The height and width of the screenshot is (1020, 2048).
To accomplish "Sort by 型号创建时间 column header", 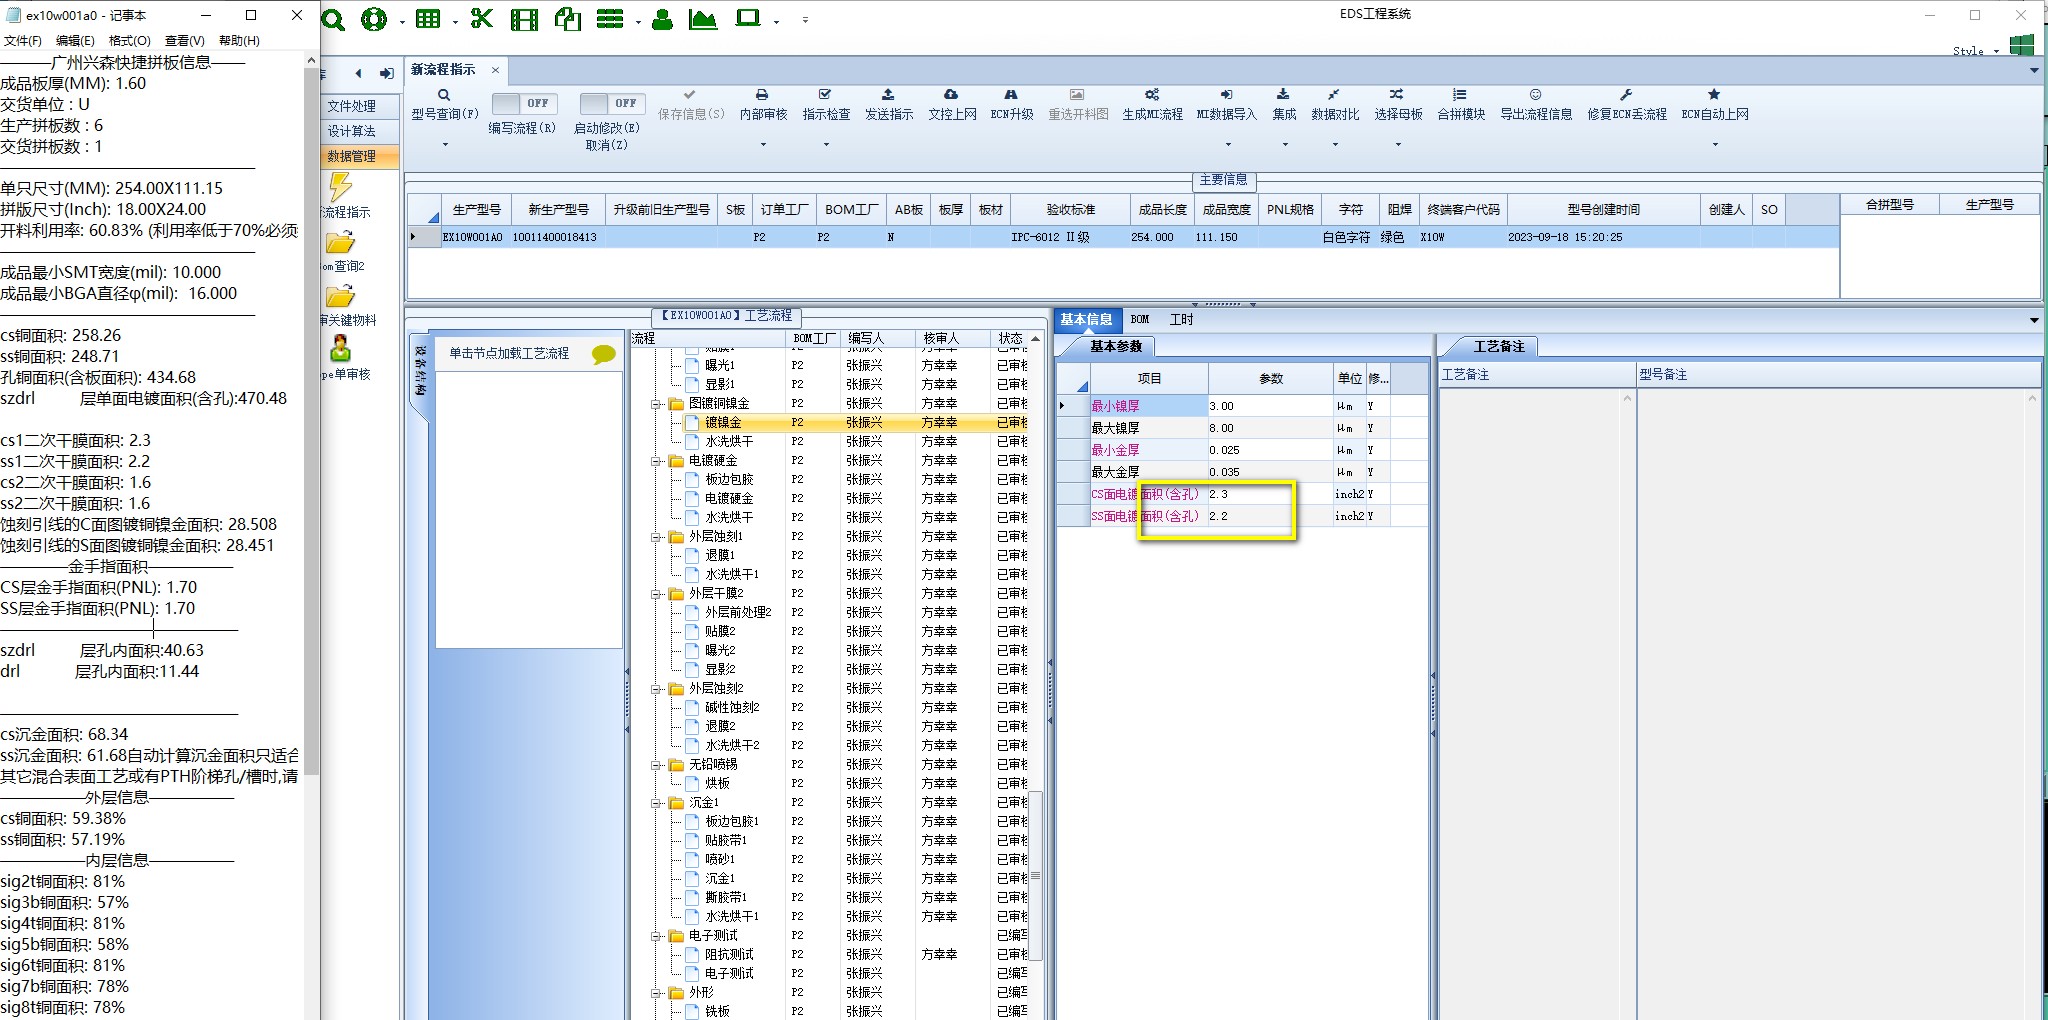I will (x=1603, y=210).
